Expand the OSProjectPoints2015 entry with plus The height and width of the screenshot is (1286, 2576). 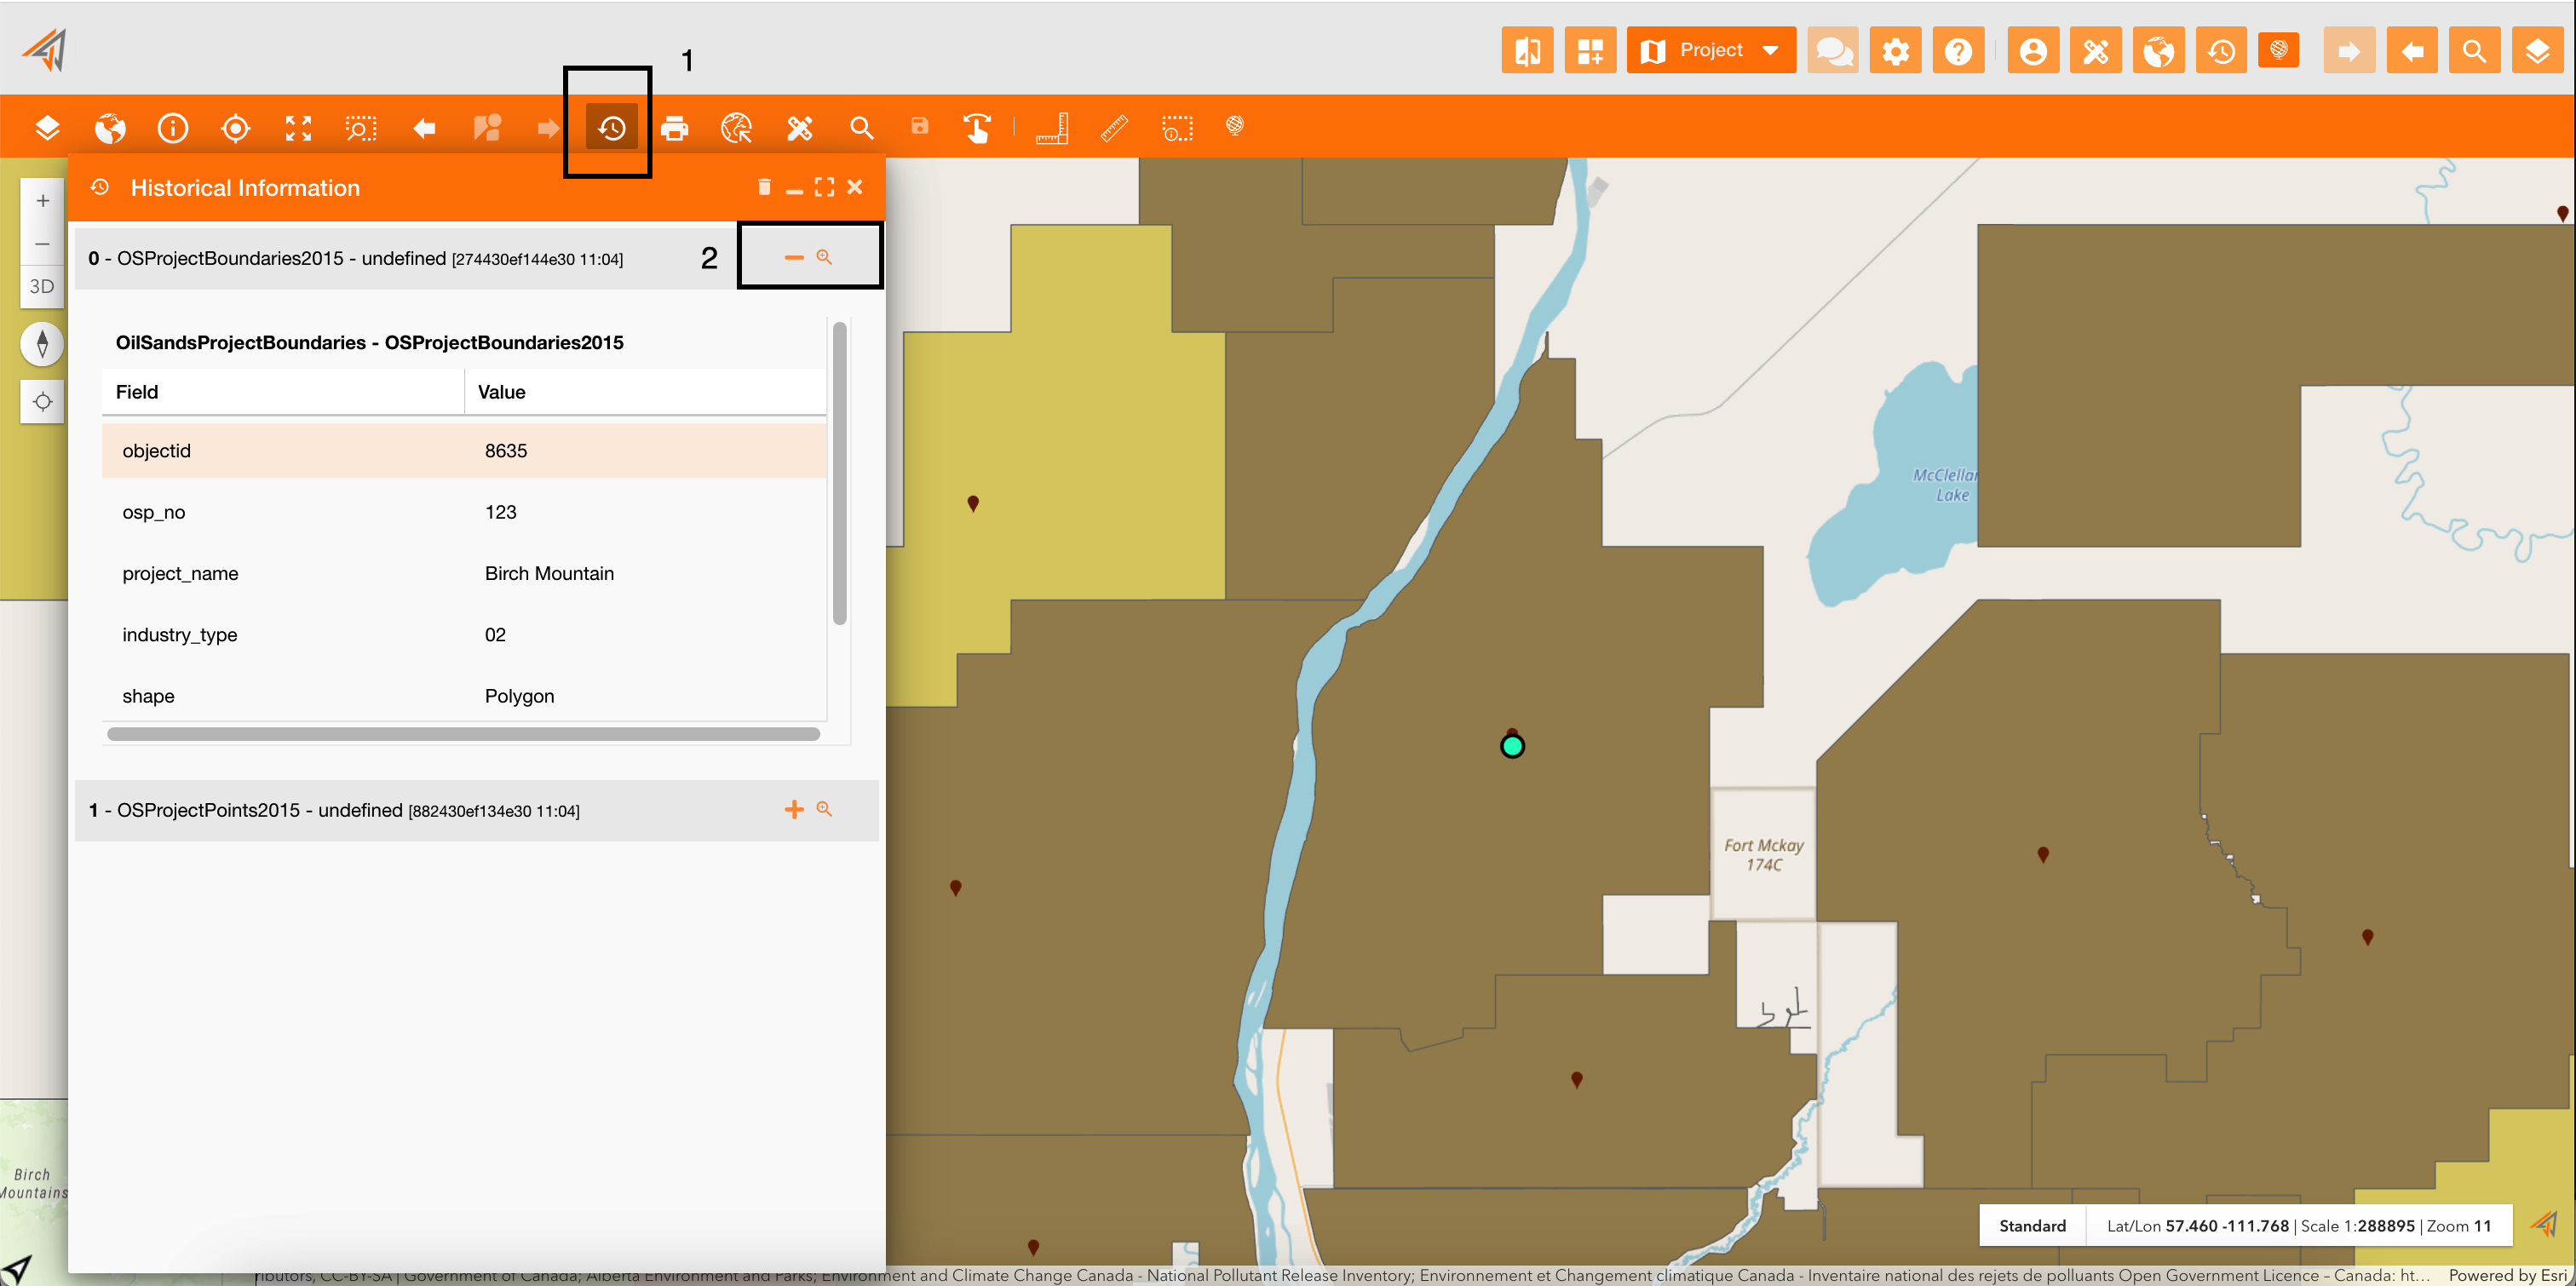coord(794,810)
